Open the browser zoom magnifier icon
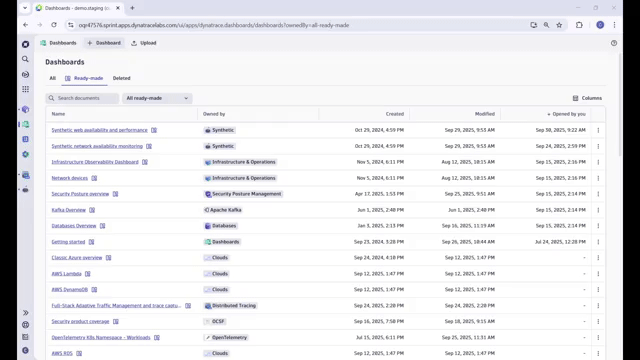The image size is (640, 360). (546, 25)
